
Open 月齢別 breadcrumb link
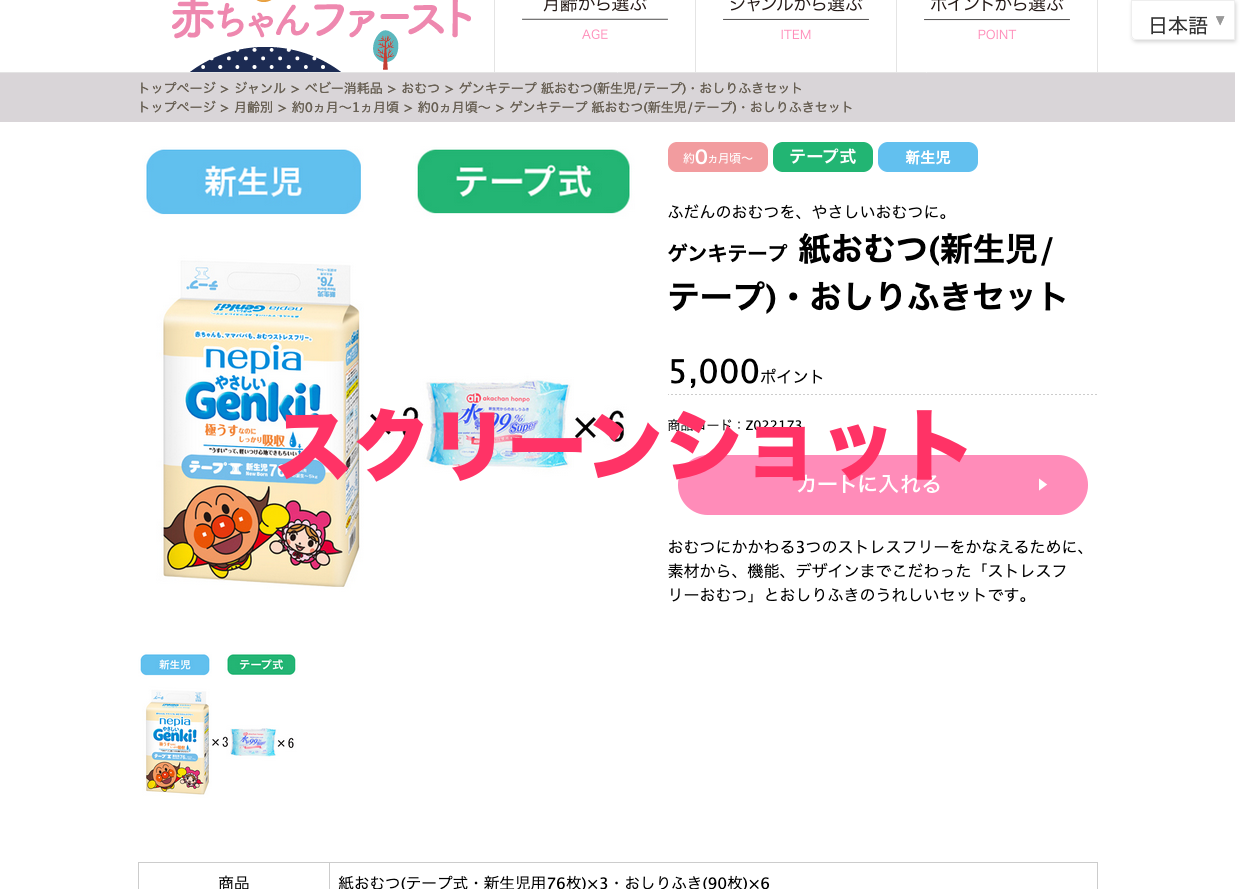click(253, 107)
